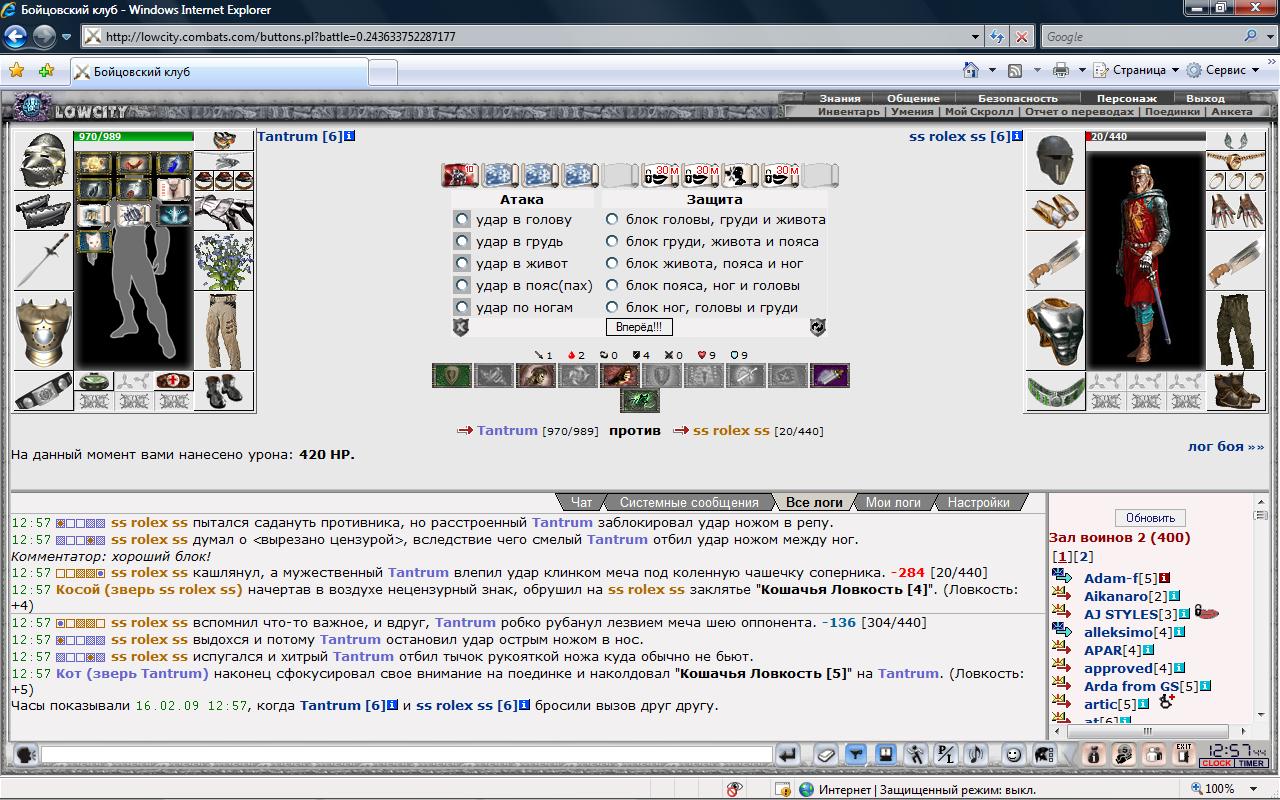The image size is (1280, 800).
Task: Go to page [2] of room list
Action: point(1085,556)
